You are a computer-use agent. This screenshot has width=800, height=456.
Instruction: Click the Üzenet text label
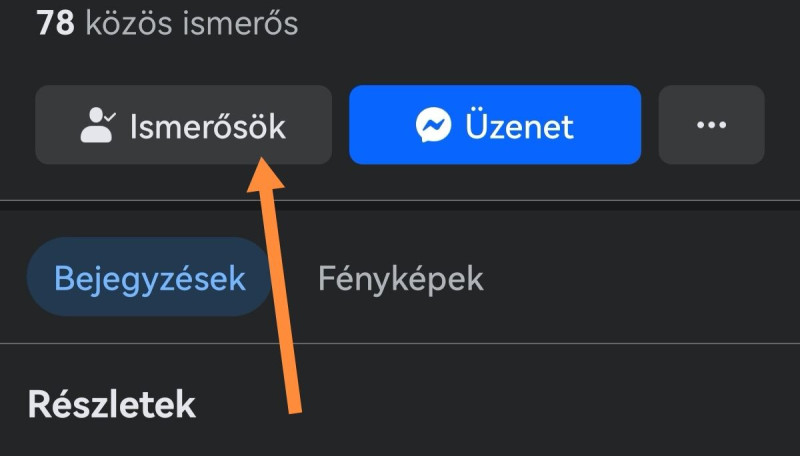(519, 124)
